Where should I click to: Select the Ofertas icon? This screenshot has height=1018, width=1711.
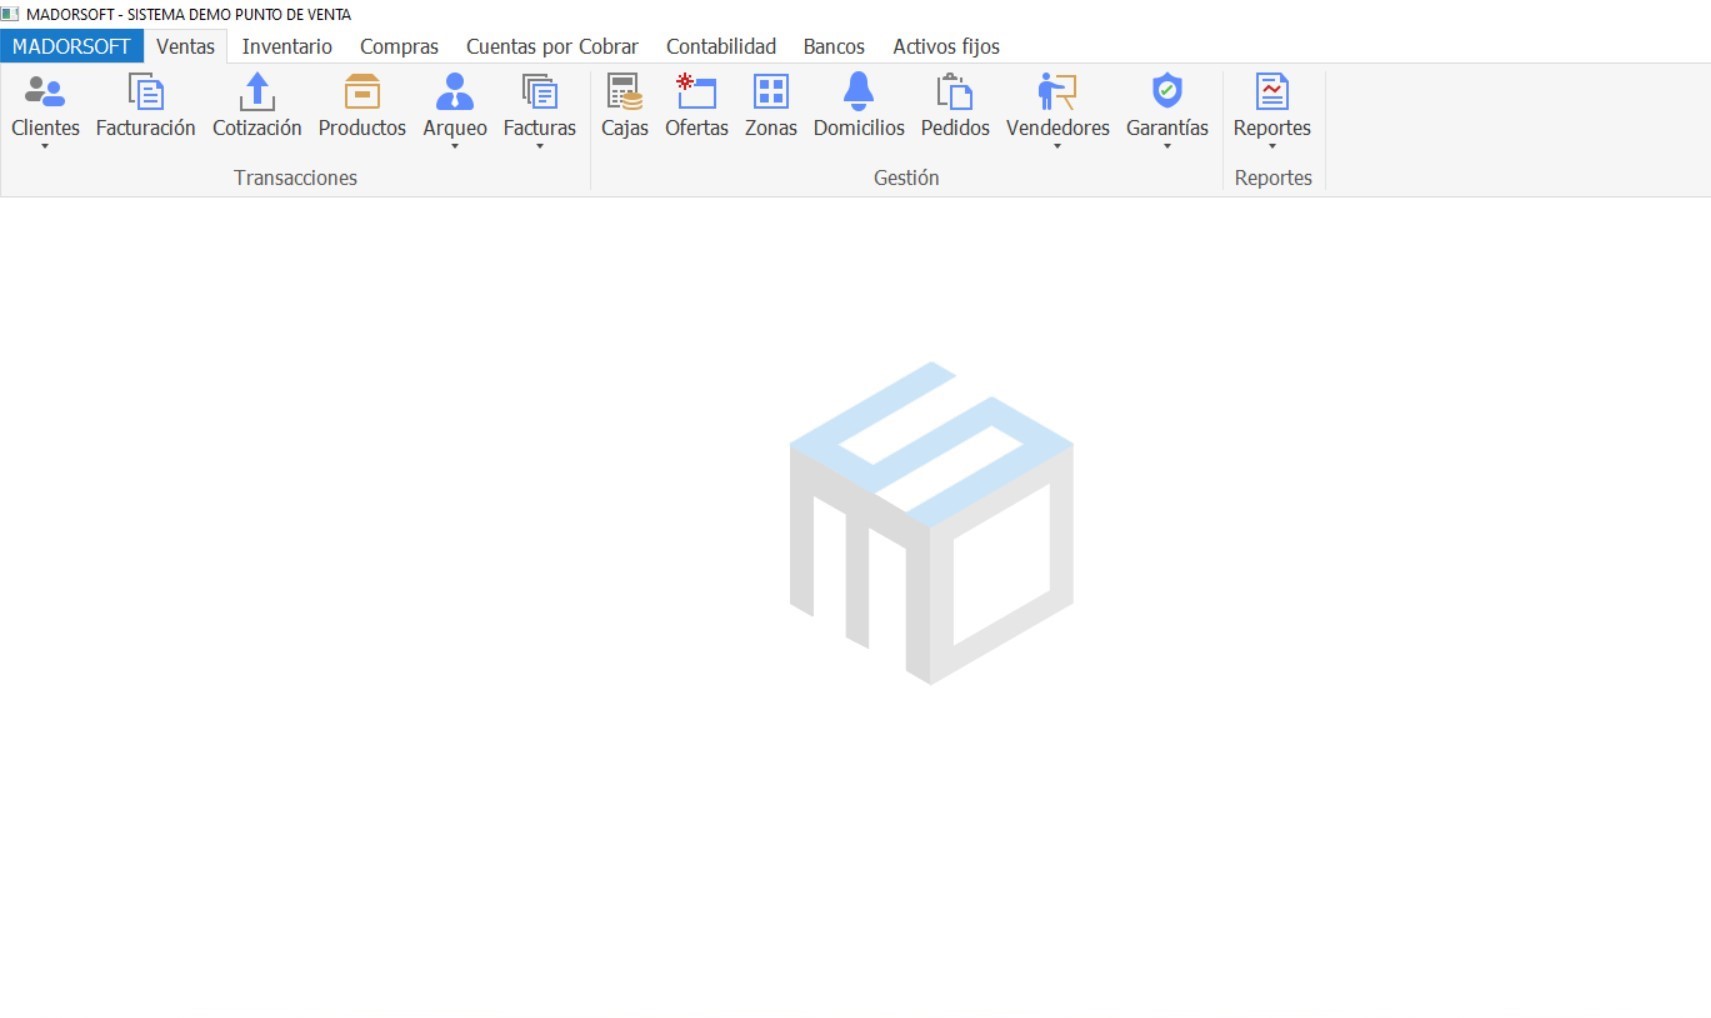[x=696, y=93]
